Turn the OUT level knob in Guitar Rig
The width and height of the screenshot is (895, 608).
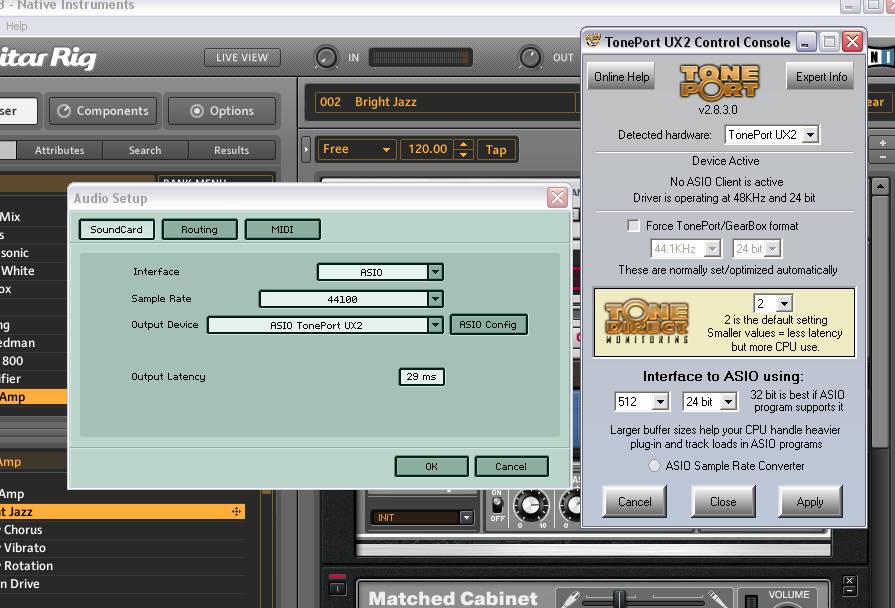click(530, 58)
